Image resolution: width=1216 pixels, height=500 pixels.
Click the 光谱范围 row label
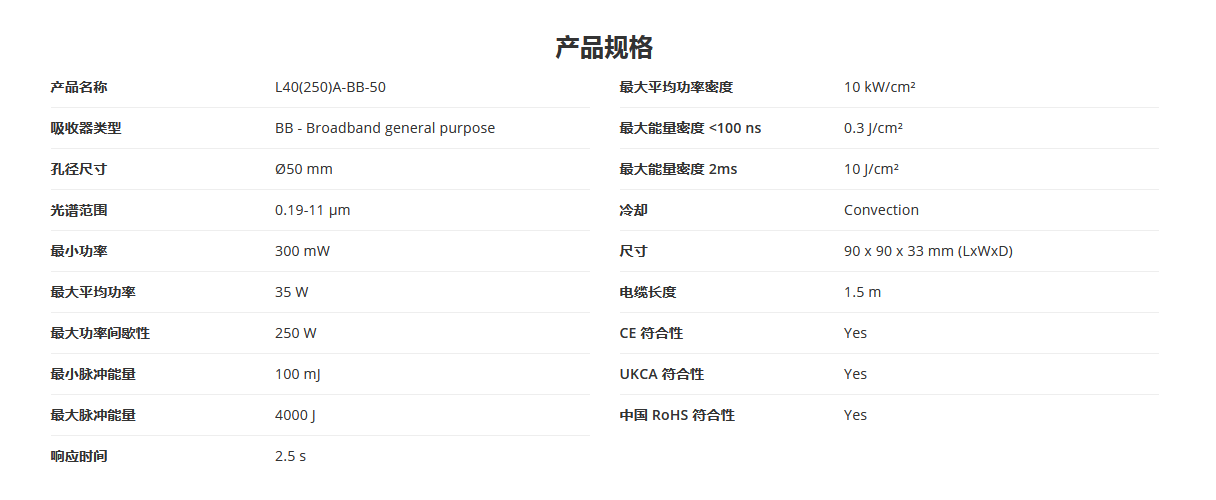tap(78, 210)
